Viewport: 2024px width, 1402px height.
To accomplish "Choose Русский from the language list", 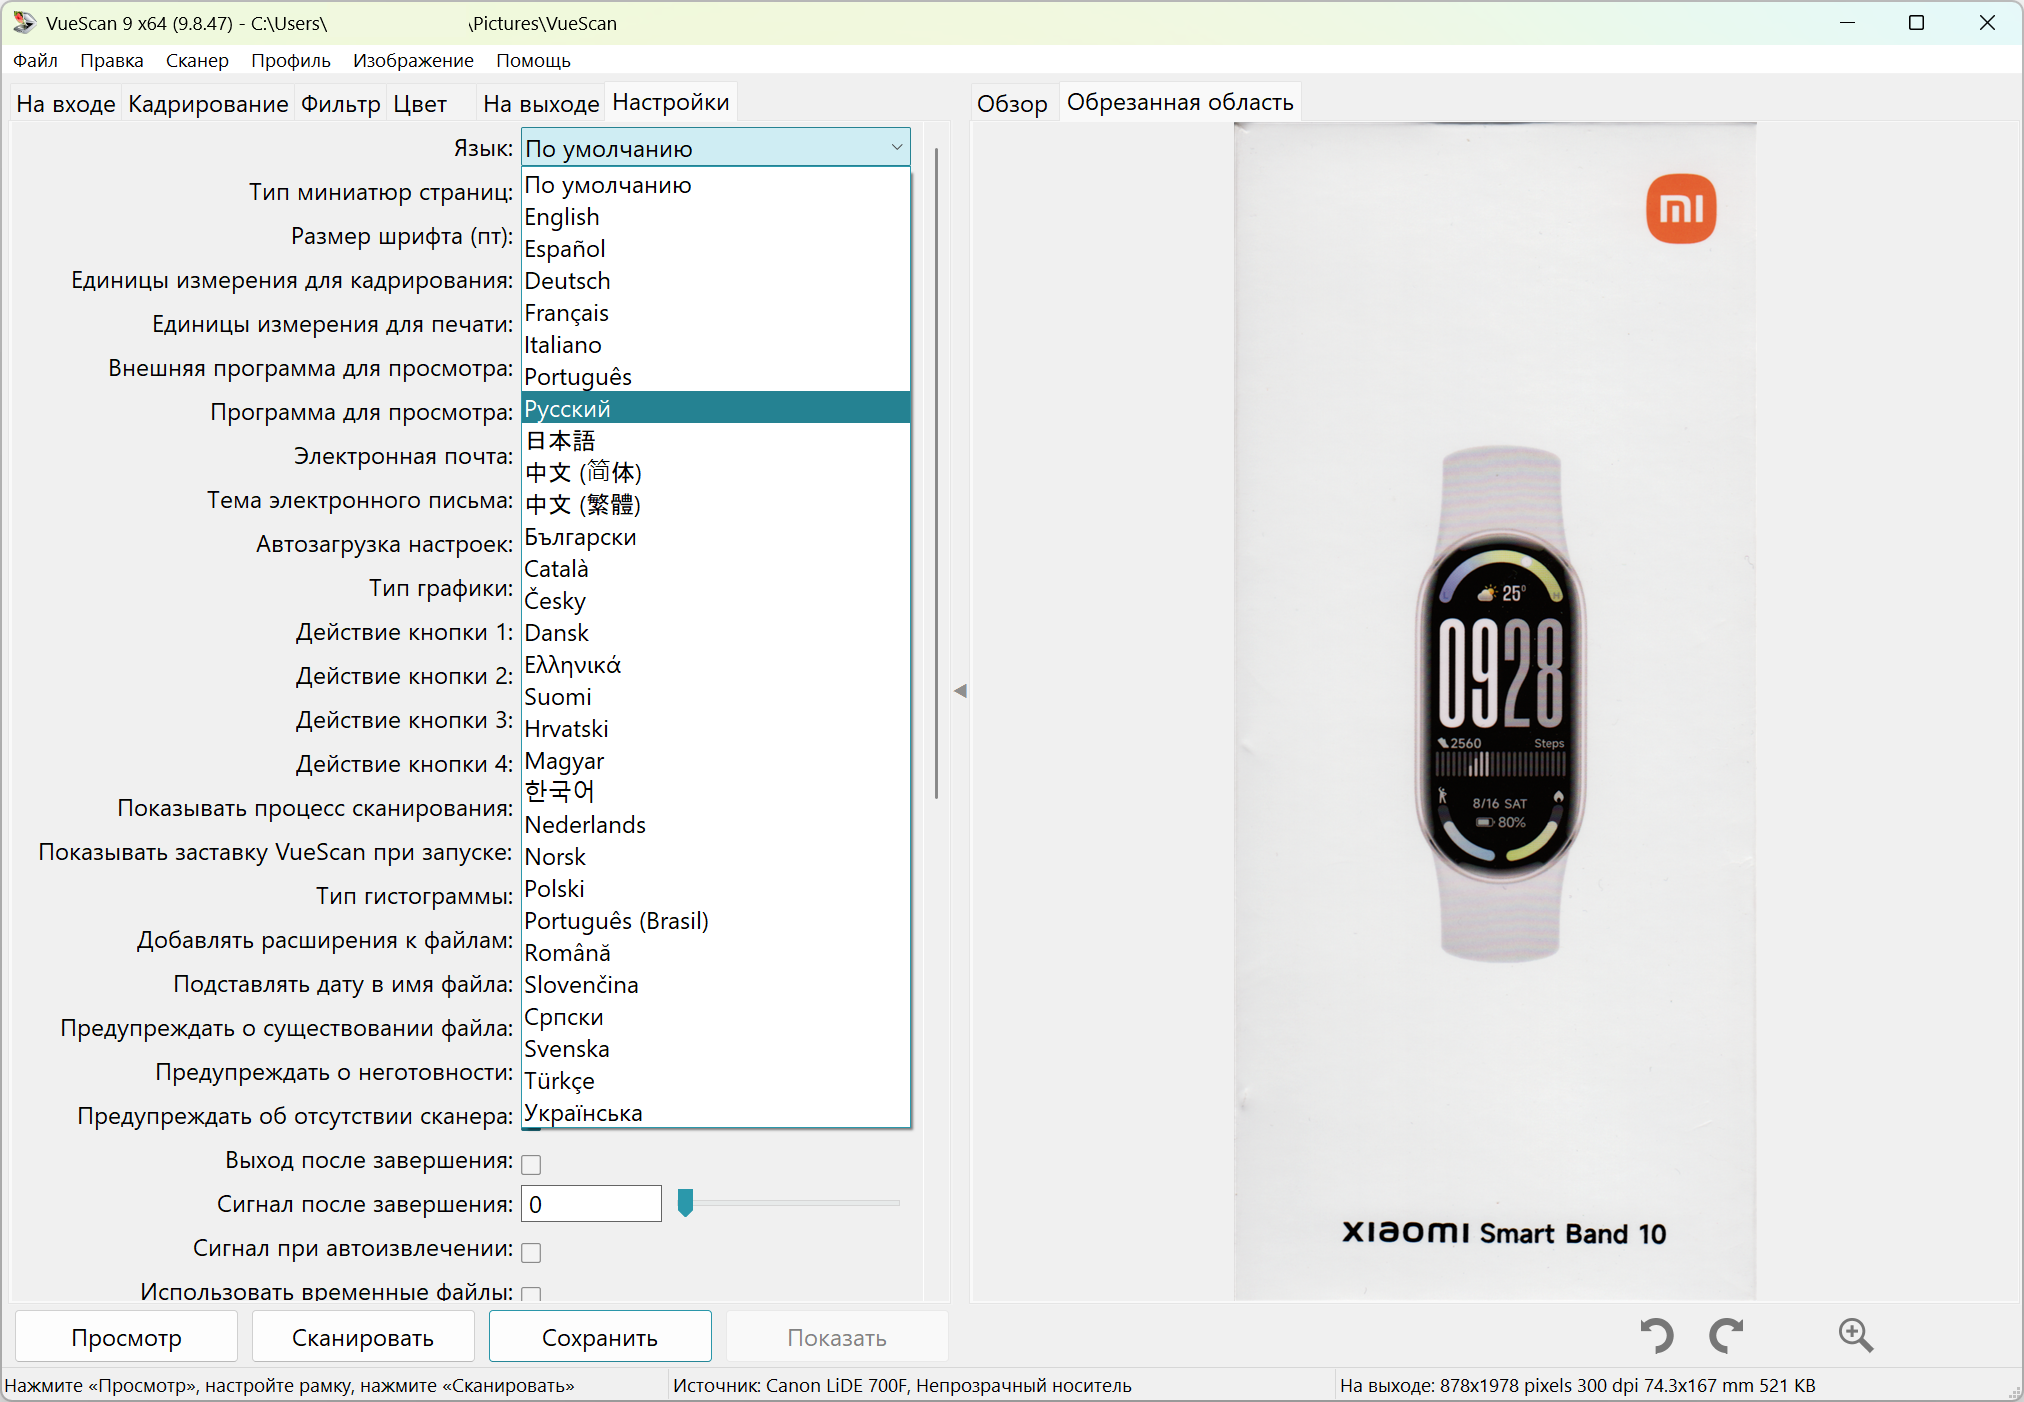I will click(716, 408).
